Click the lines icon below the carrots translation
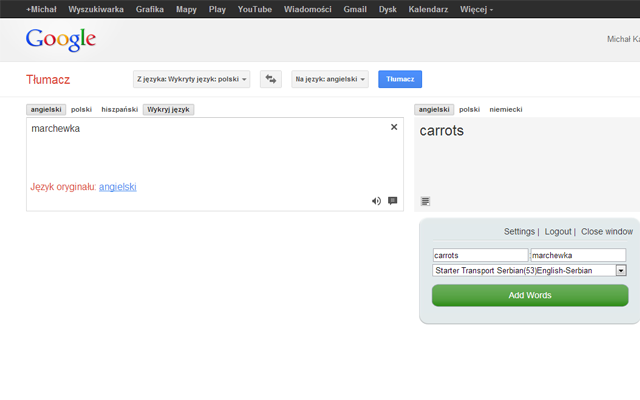Image resolution: width=640 pixels, height=400 pixels. pos(425,201)
